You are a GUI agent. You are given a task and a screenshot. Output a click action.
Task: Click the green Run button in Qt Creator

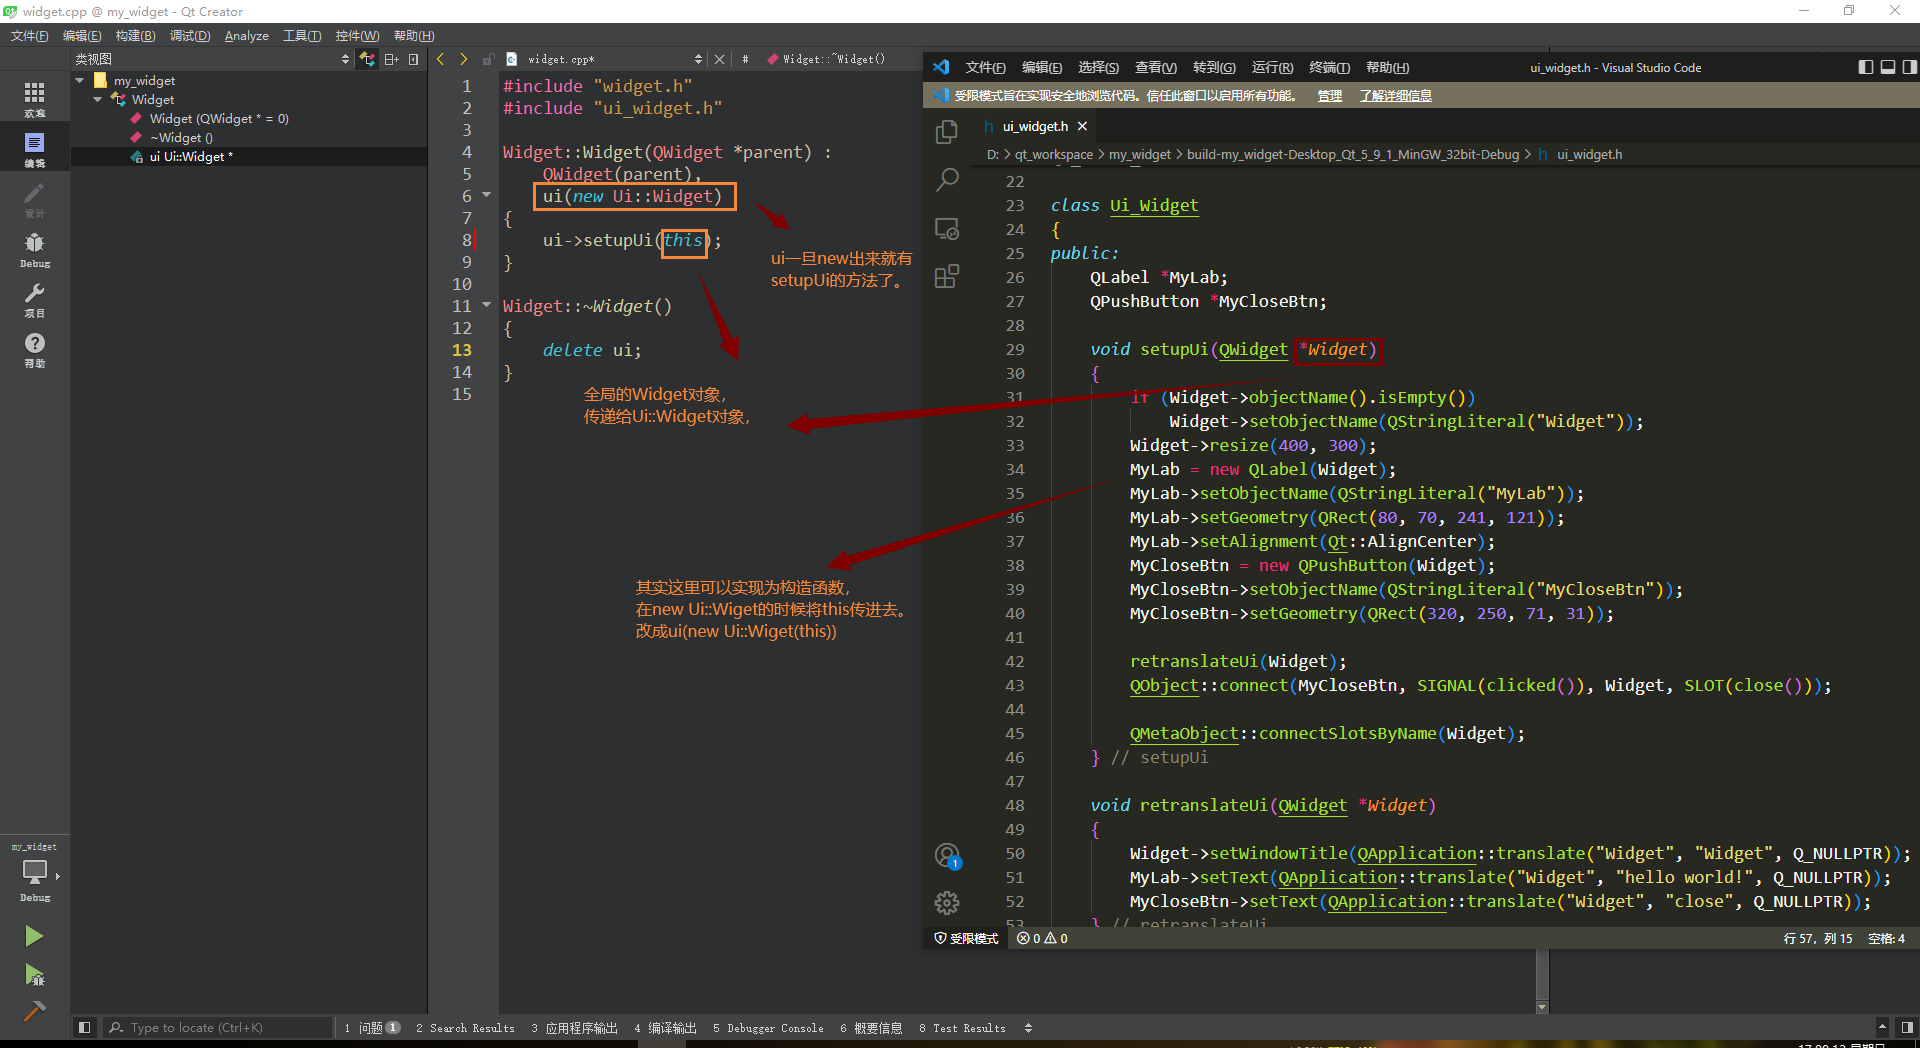[x=34, y=936]
